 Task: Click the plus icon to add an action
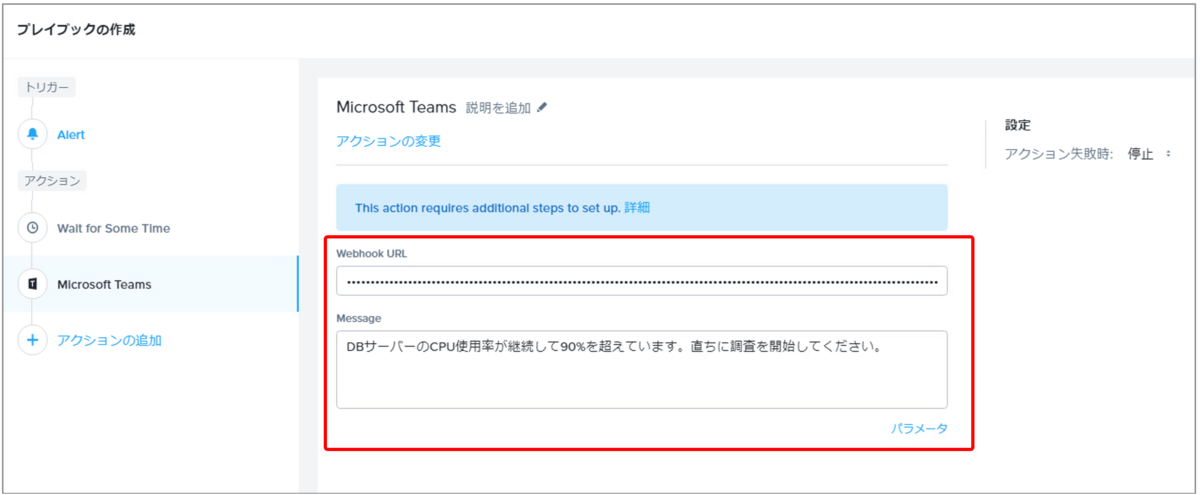click(33, 340)
